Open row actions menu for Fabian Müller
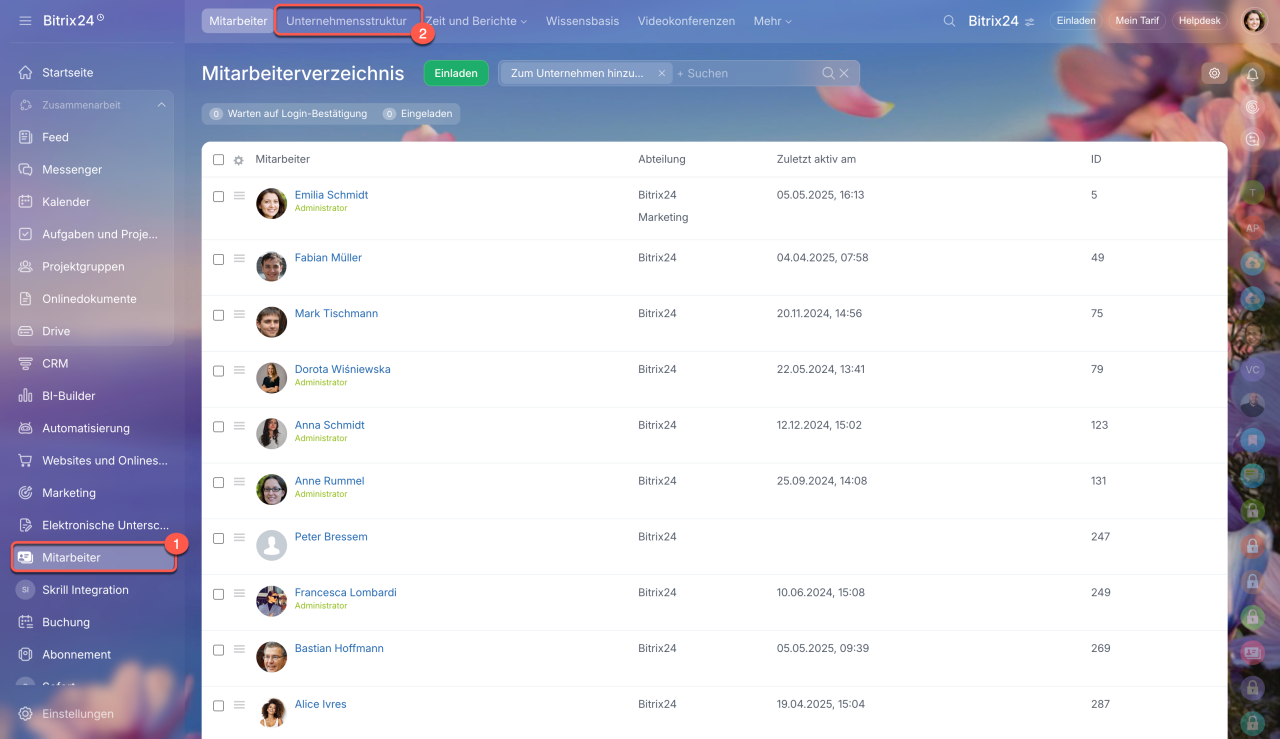 pos(239,259)
